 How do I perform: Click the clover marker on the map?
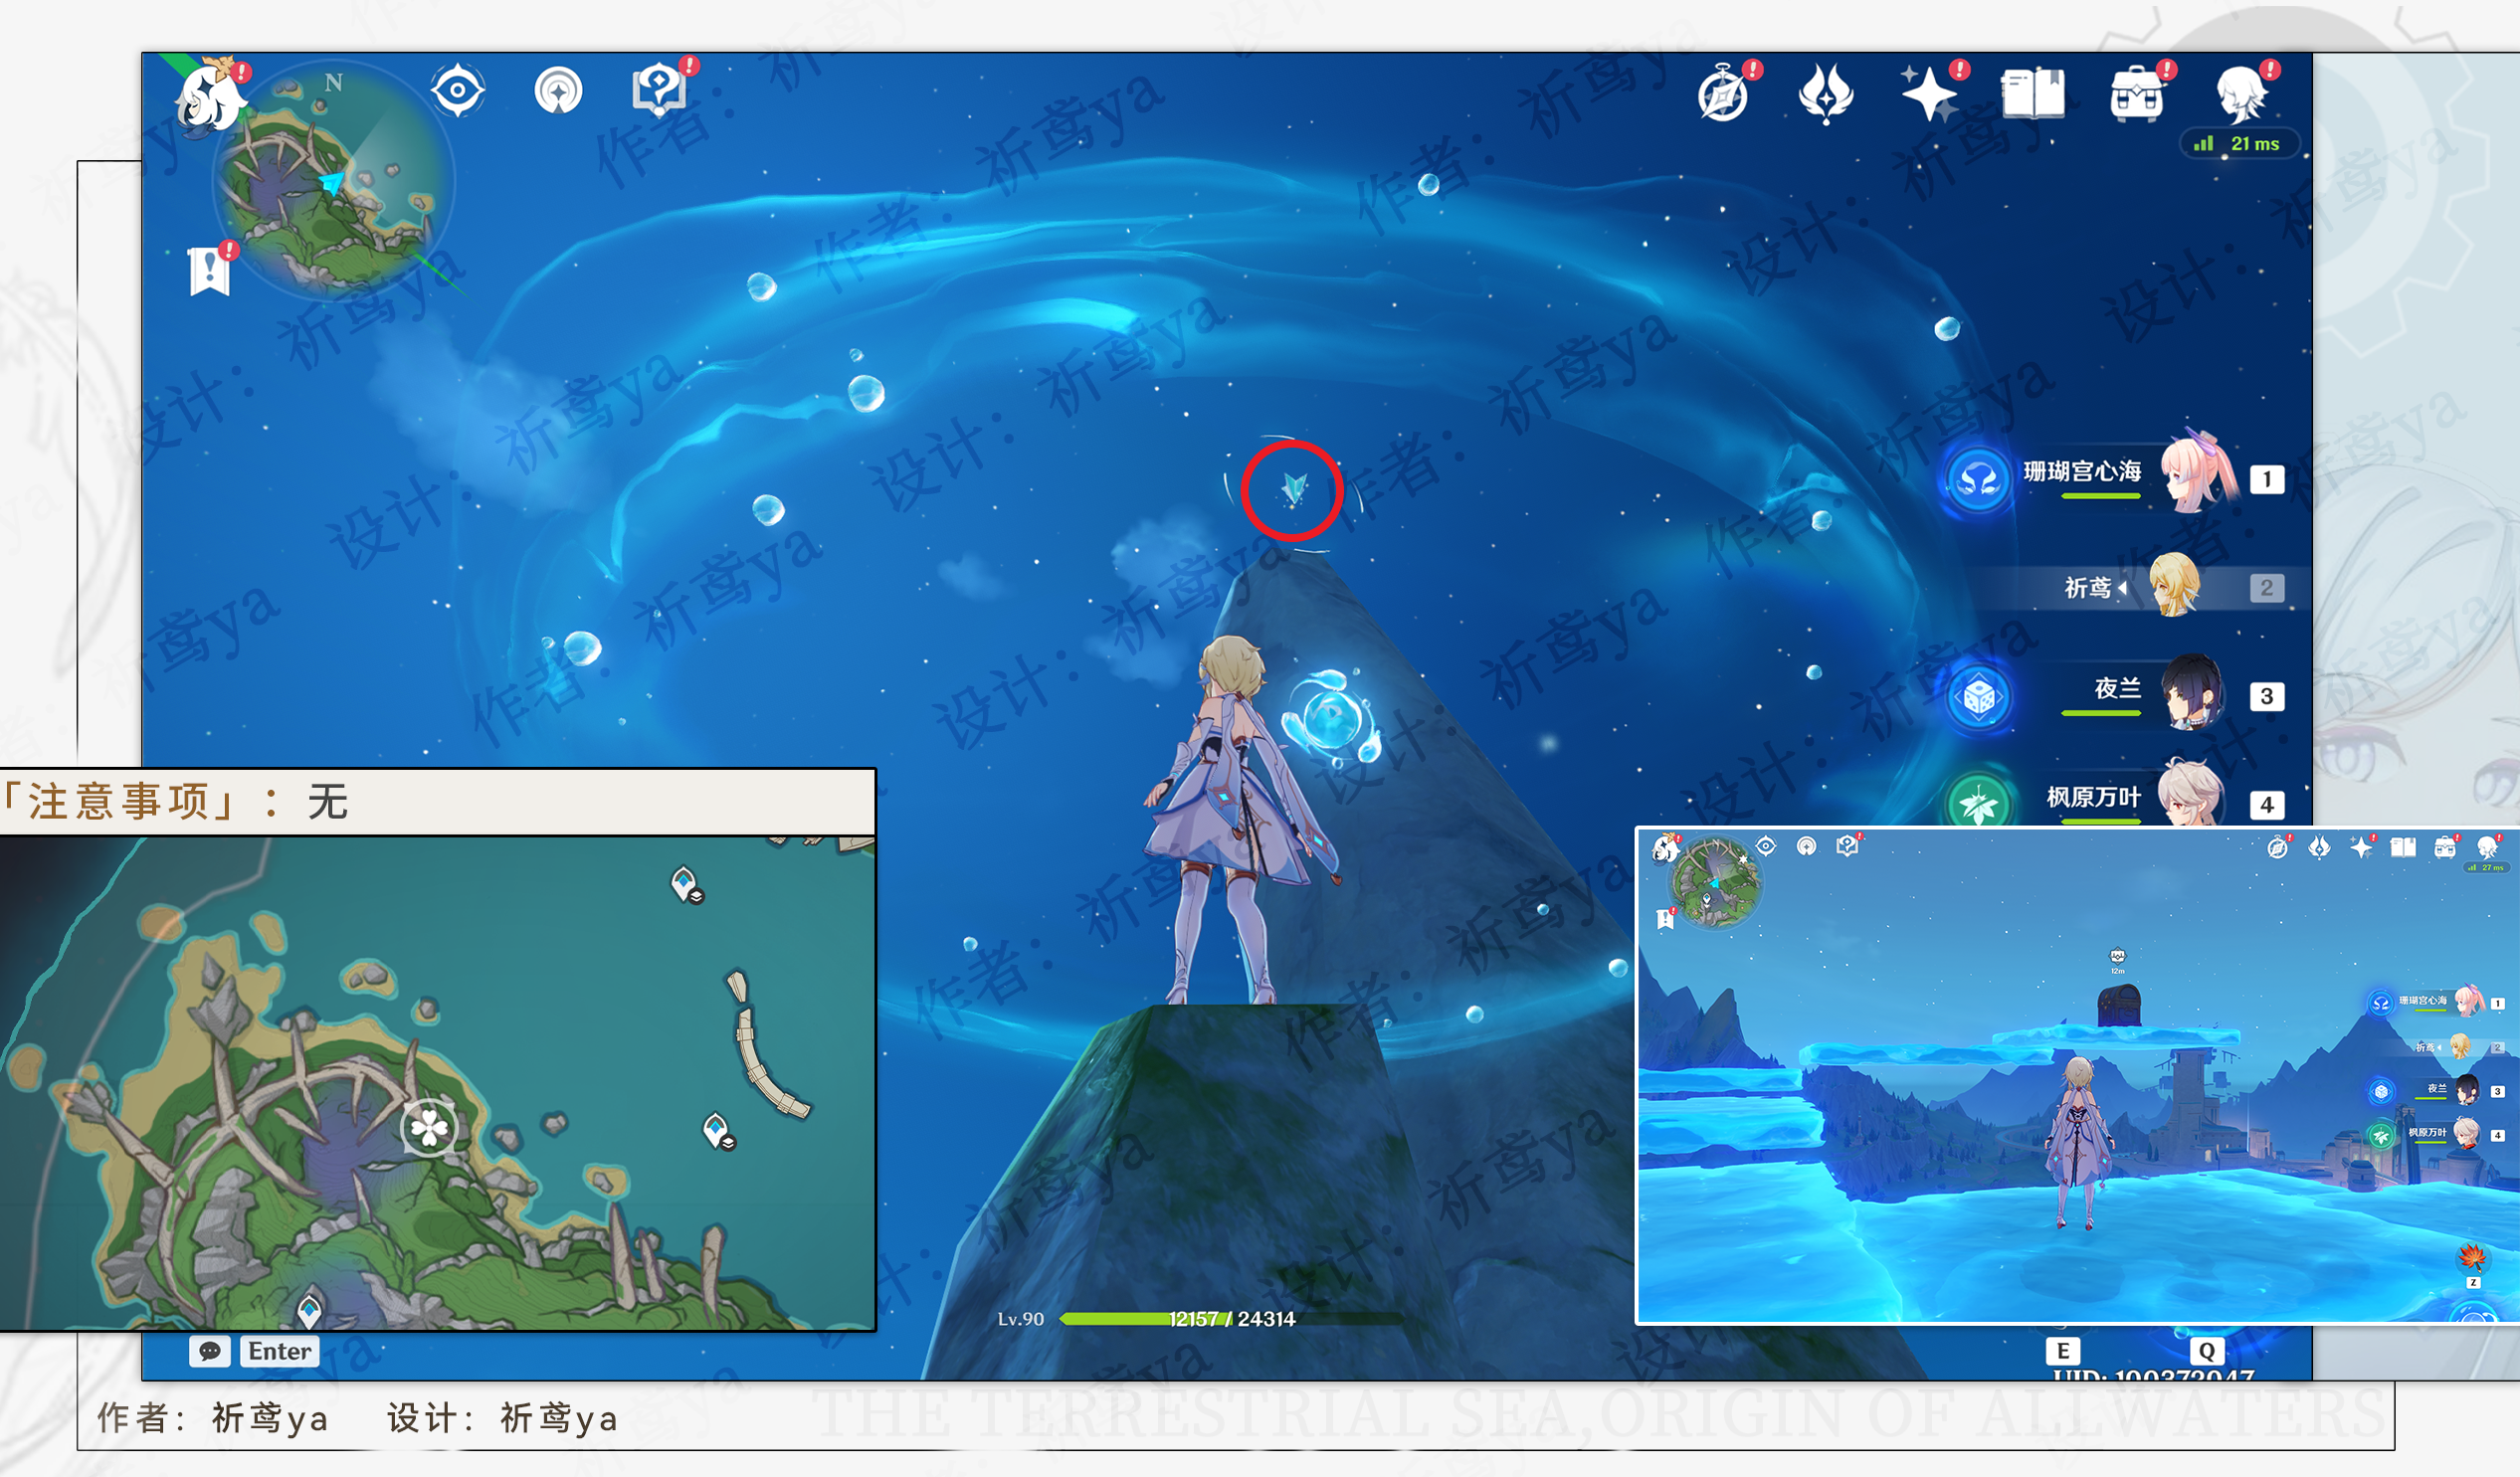click(429, 1127)
